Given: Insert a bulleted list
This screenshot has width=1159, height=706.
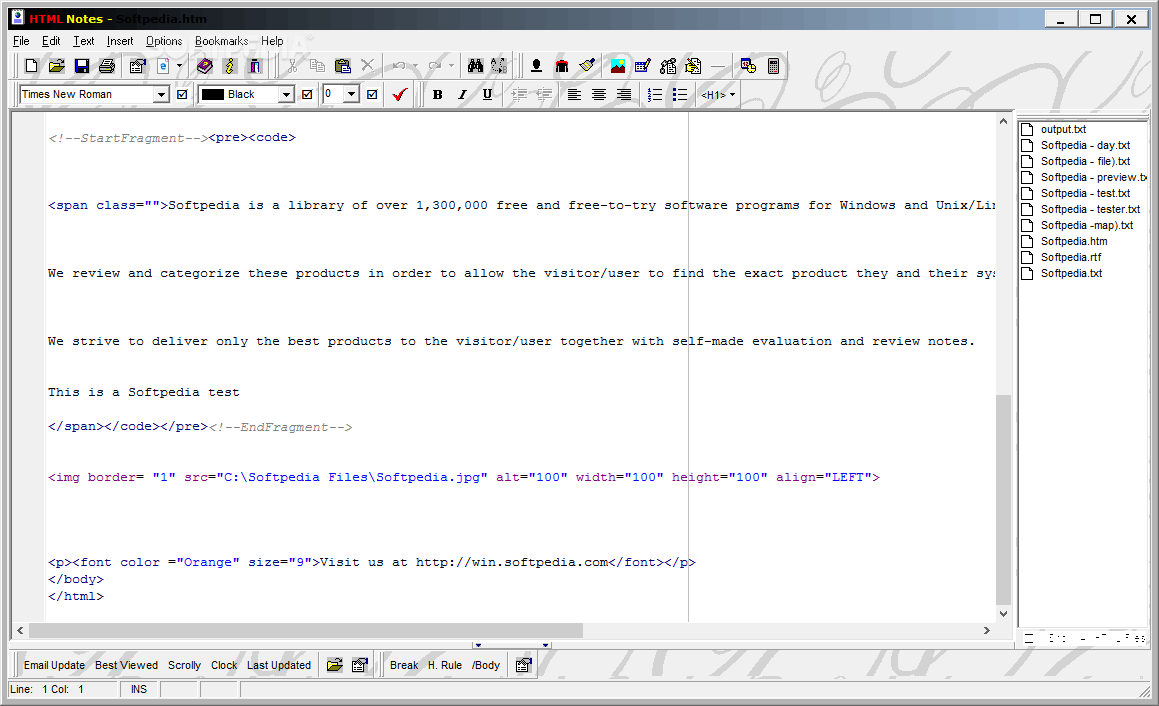Looking at the screenshot, I should pyautogui.click(x=680, y=95).
